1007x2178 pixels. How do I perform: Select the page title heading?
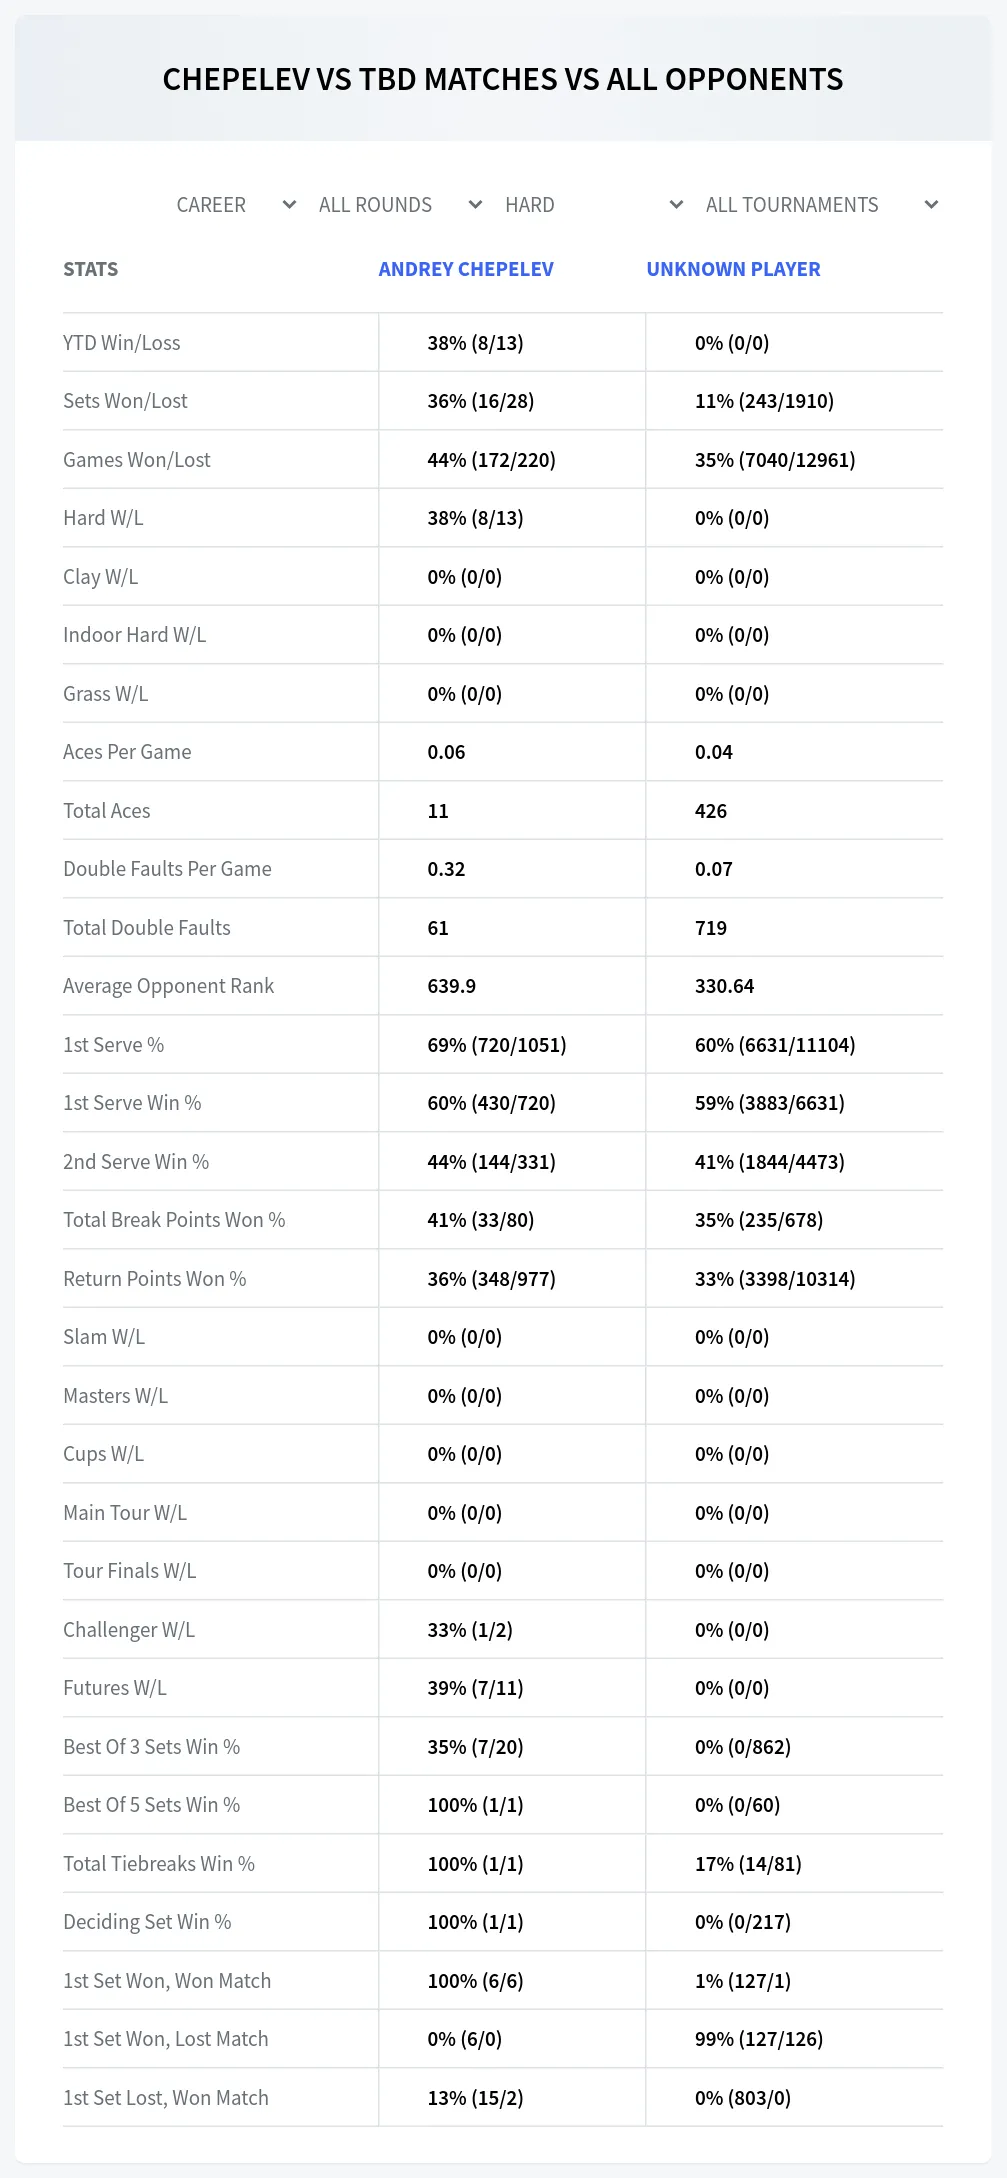(x=503, y=80)
